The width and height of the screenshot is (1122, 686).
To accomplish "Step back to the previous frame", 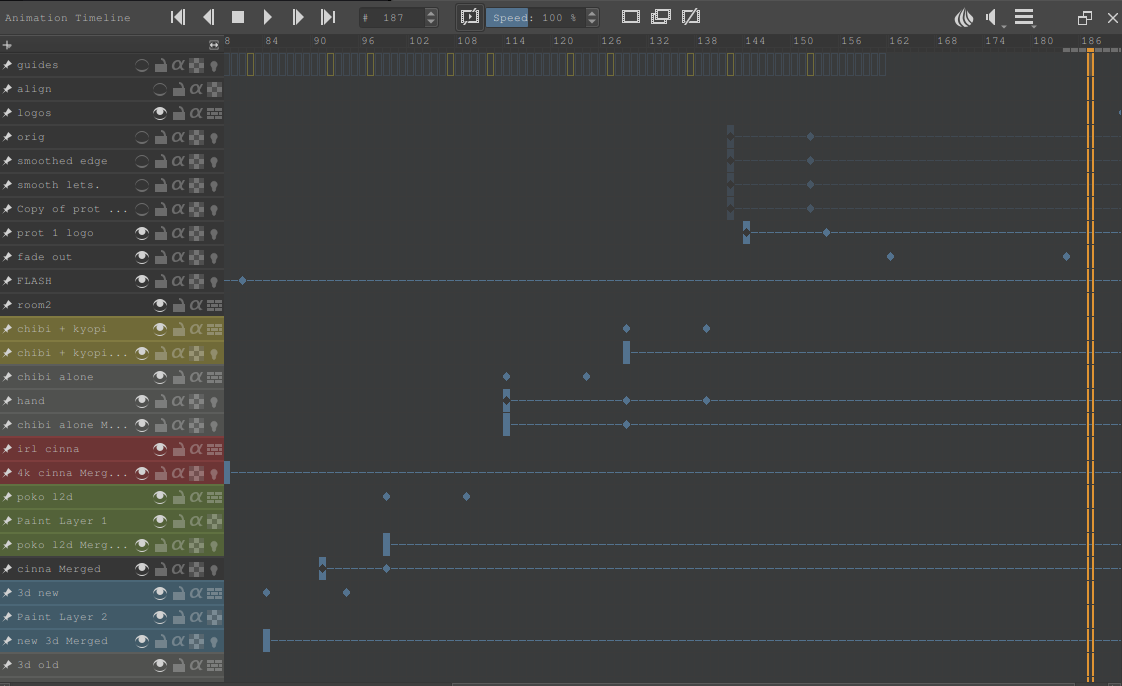I will (208, 17).
